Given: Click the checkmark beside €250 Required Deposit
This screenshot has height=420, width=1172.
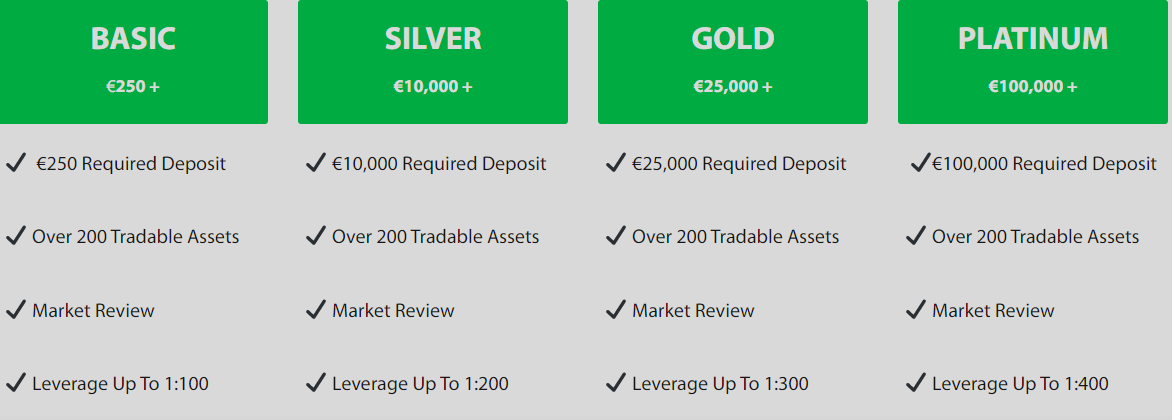Looking at the screenshot, I should tap(16, 162).
